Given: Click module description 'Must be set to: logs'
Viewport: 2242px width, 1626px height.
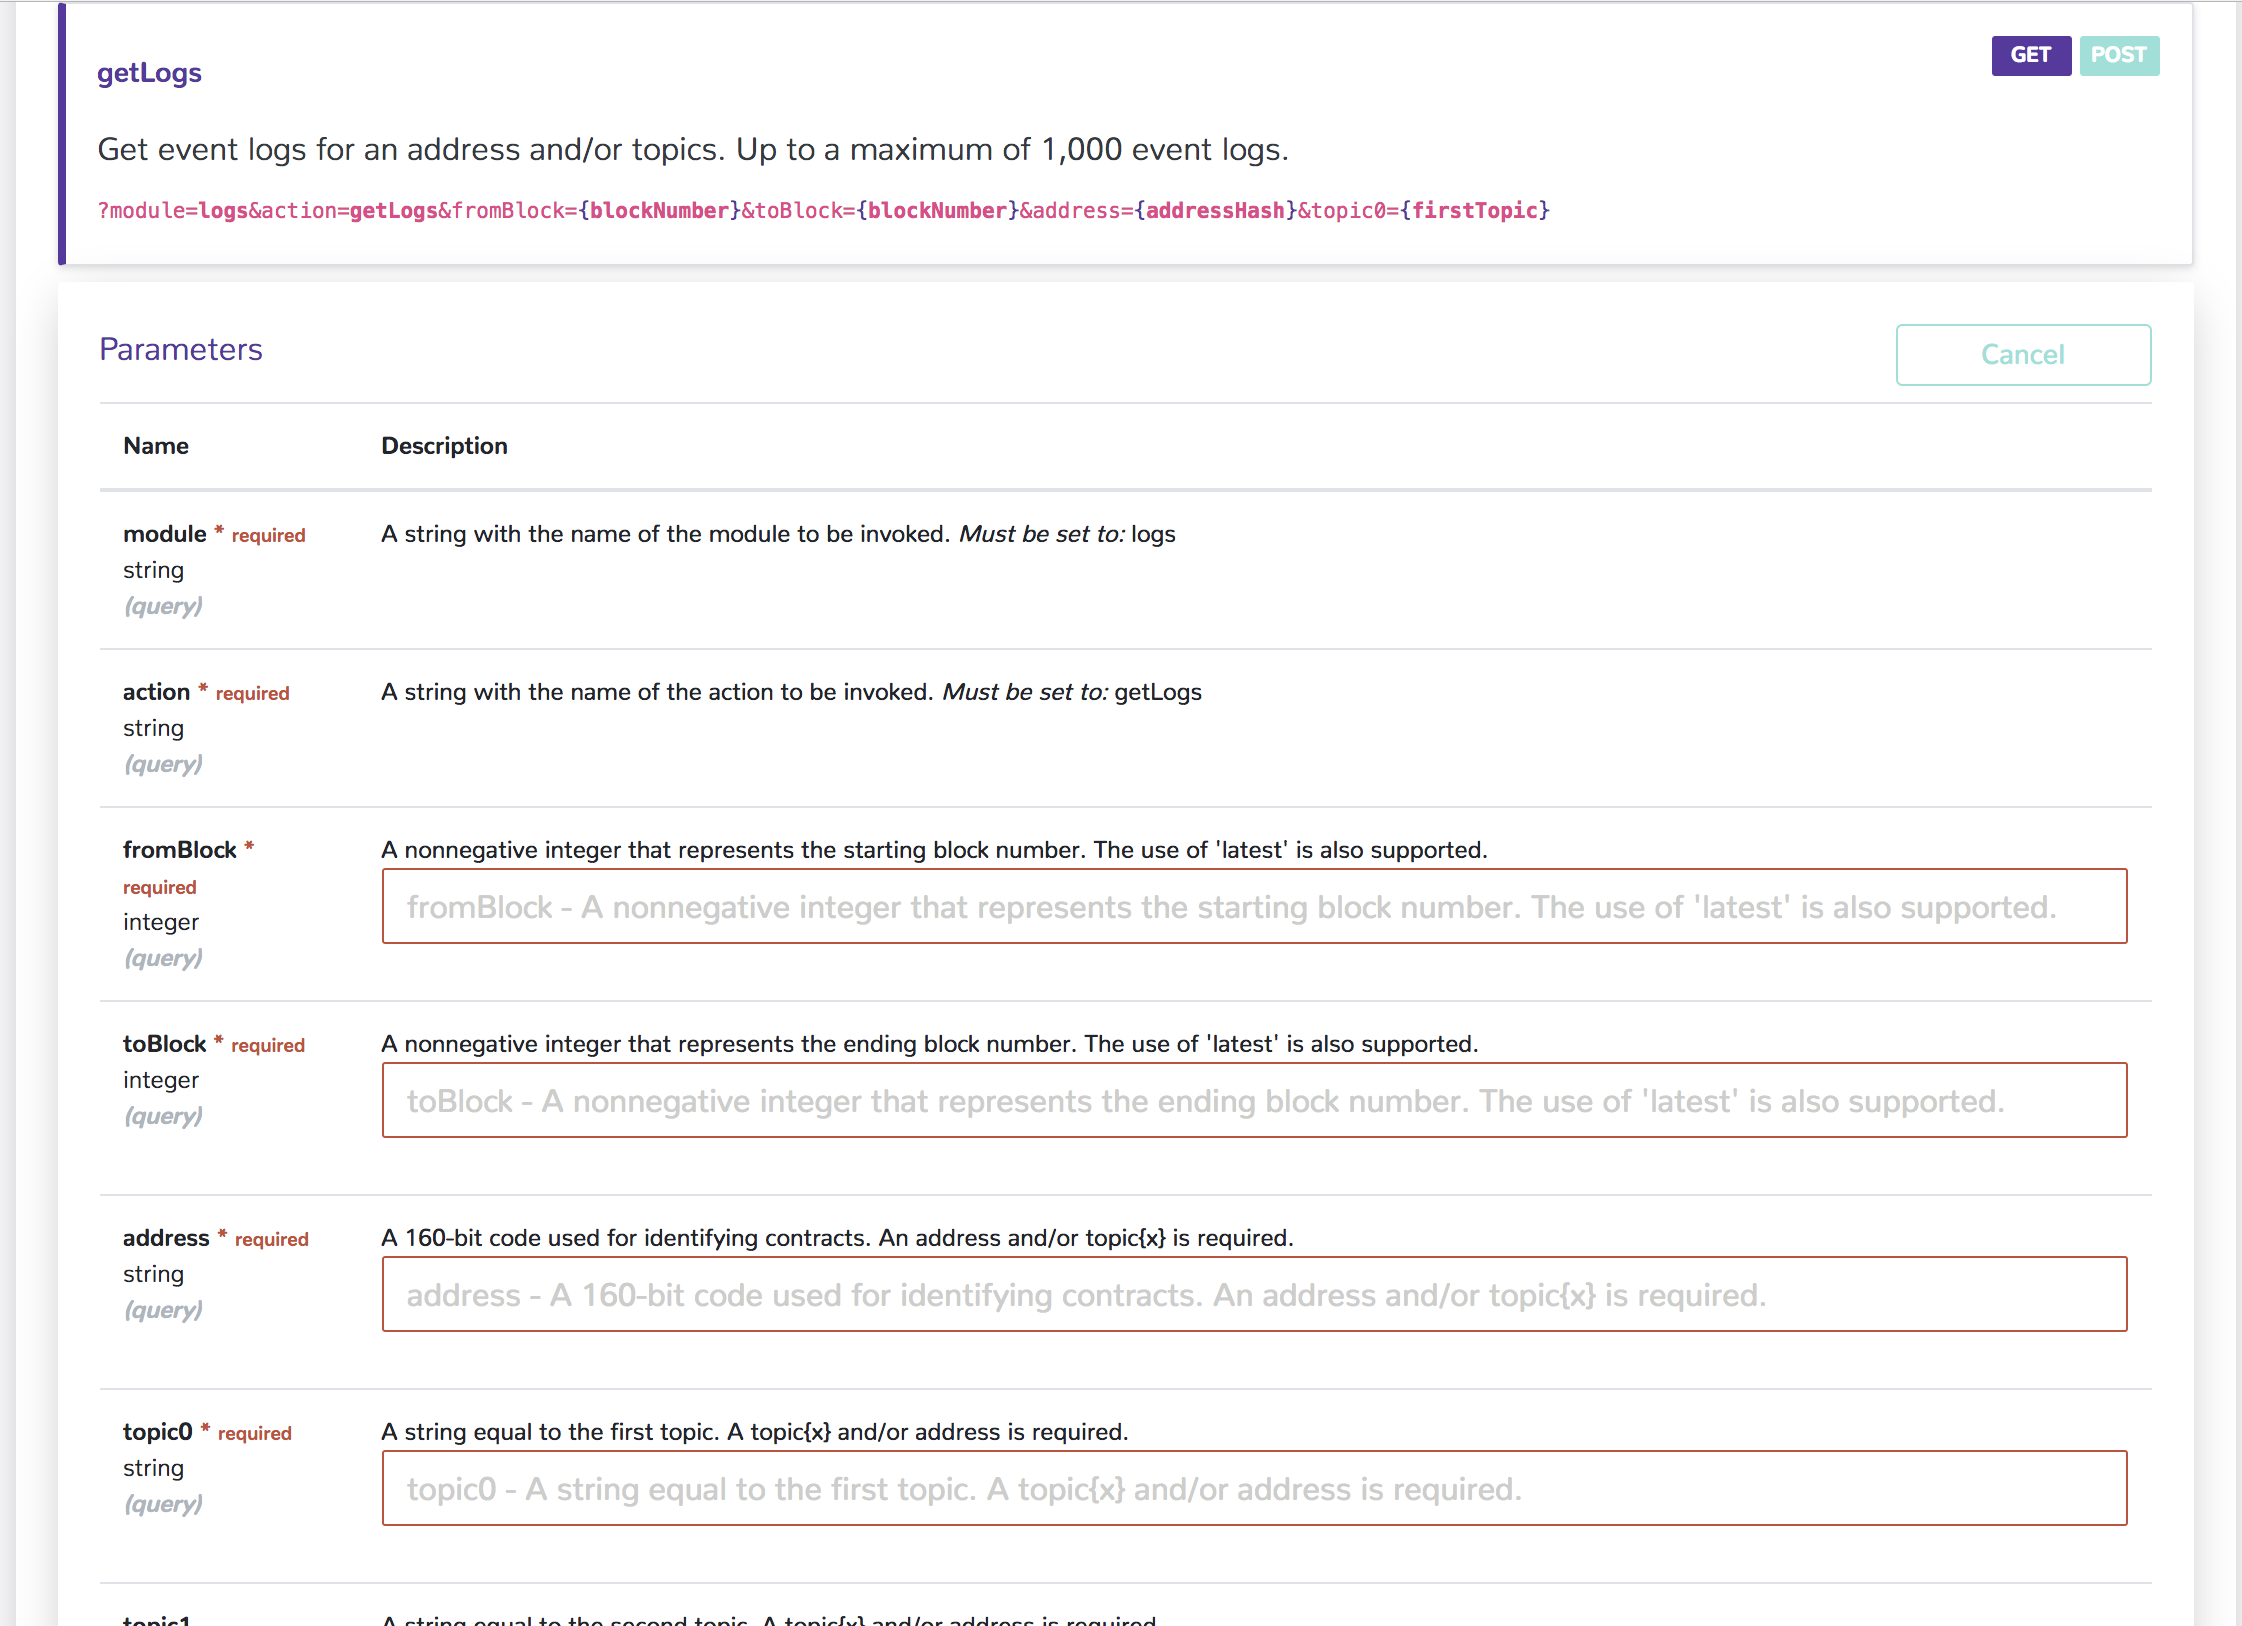Looking at the screenshot, I should click(x=1067, y=534).
